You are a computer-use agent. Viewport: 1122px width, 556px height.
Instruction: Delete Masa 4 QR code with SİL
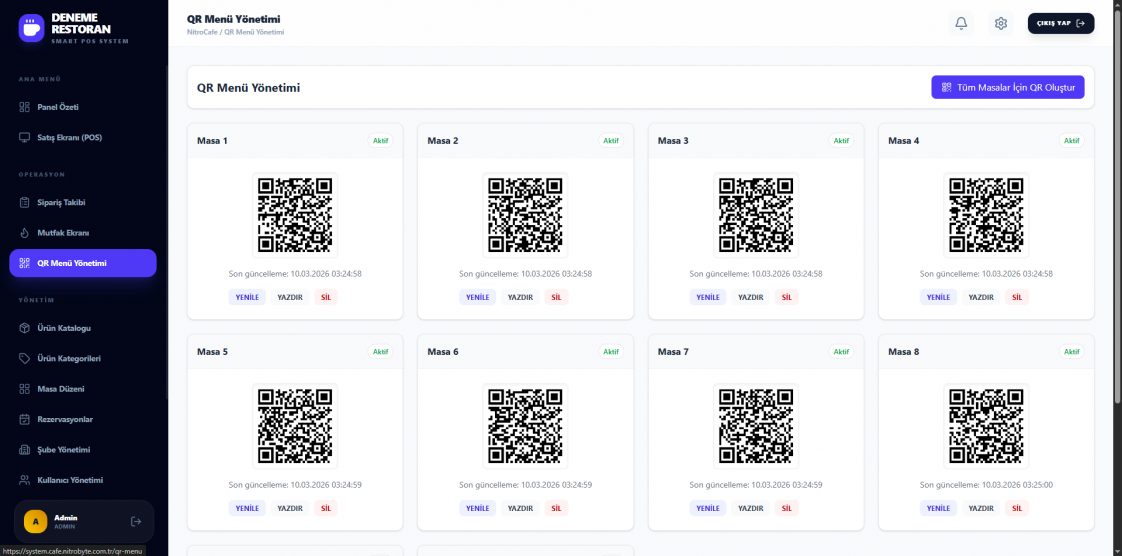point(1017,297)
